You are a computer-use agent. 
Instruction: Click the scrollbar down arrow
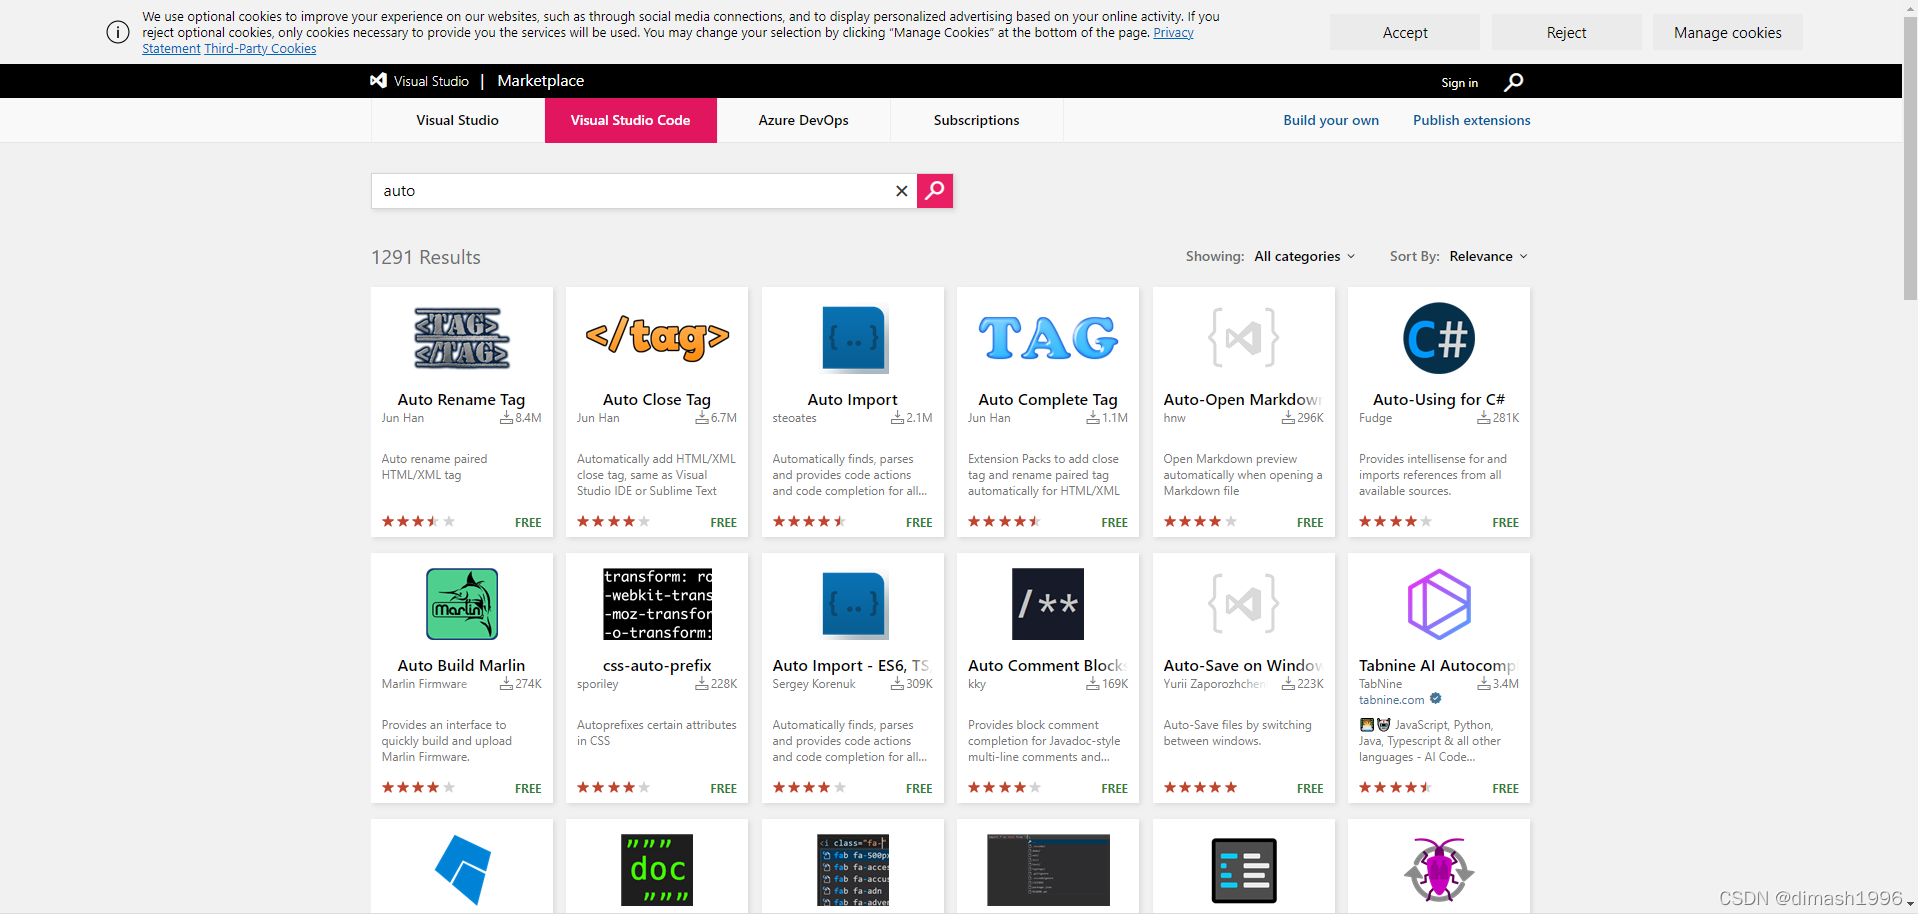click(1910, 904)
